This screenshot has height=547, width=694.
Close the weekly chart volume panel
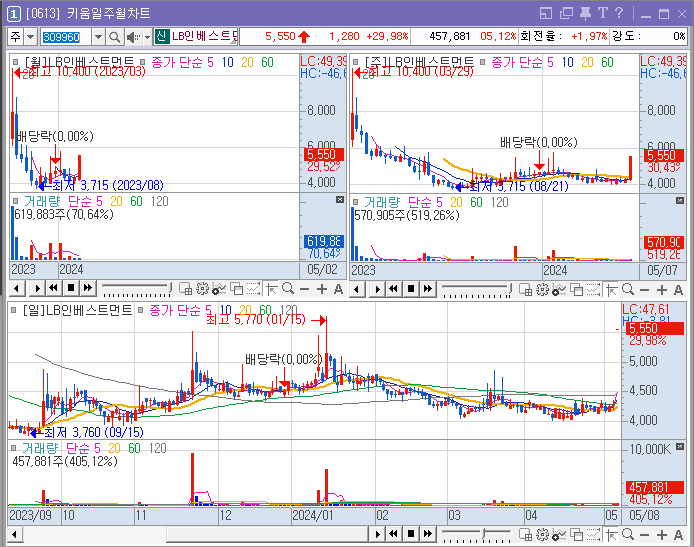tap(680, 201)
